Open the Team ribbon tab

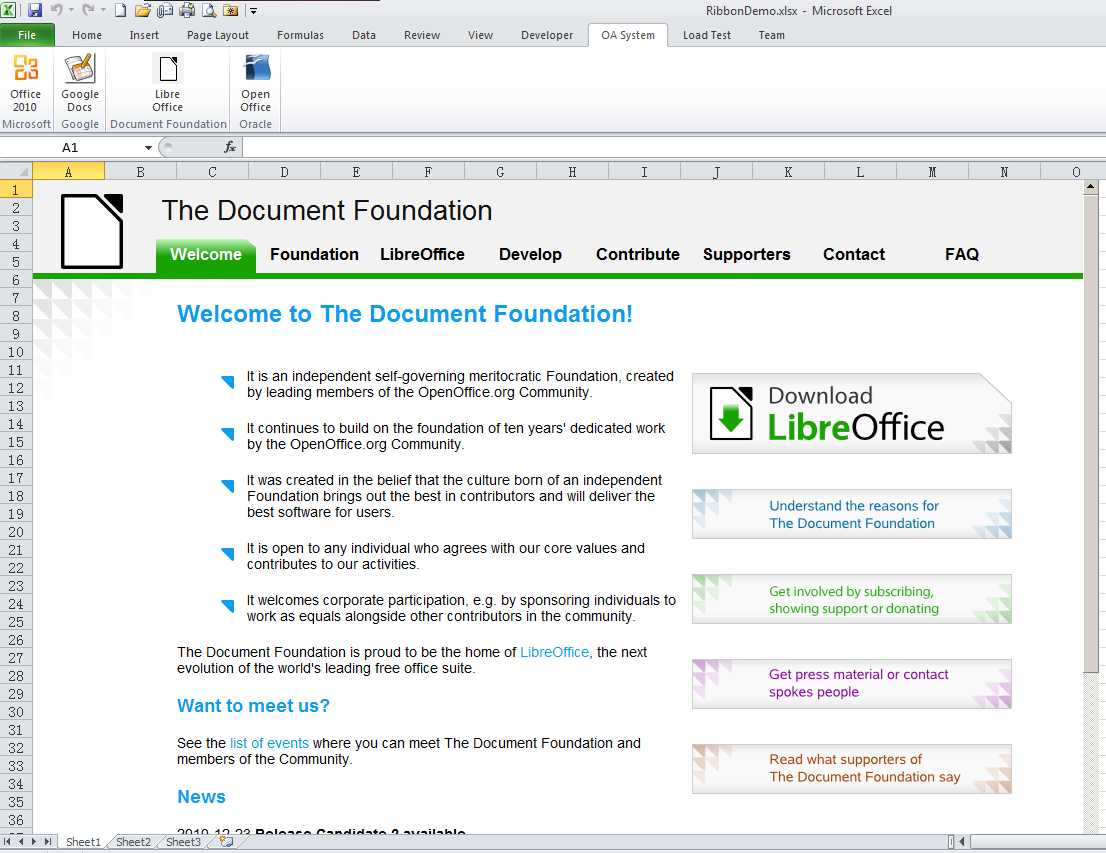click(x=772, y=35)
